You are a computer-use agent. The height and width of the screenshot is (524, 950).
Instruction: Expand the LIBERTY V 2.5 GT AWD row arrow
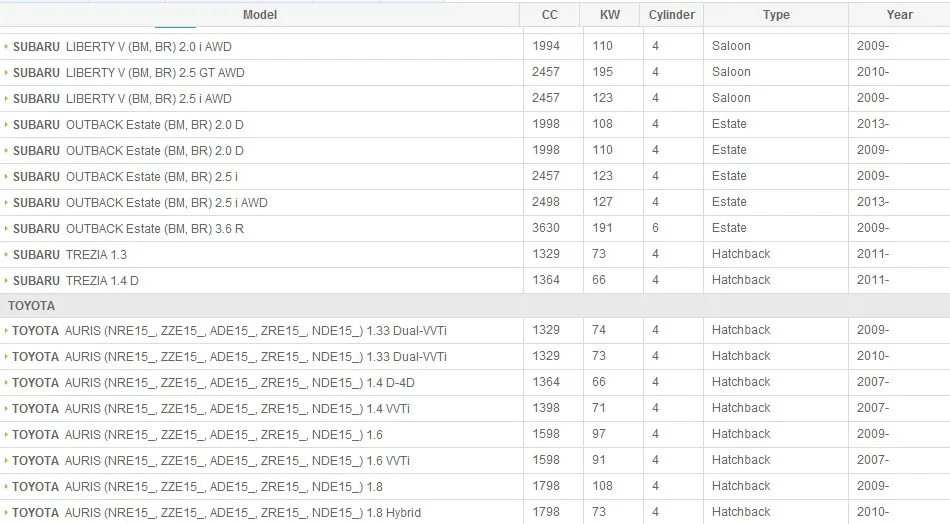pos(6,72)
